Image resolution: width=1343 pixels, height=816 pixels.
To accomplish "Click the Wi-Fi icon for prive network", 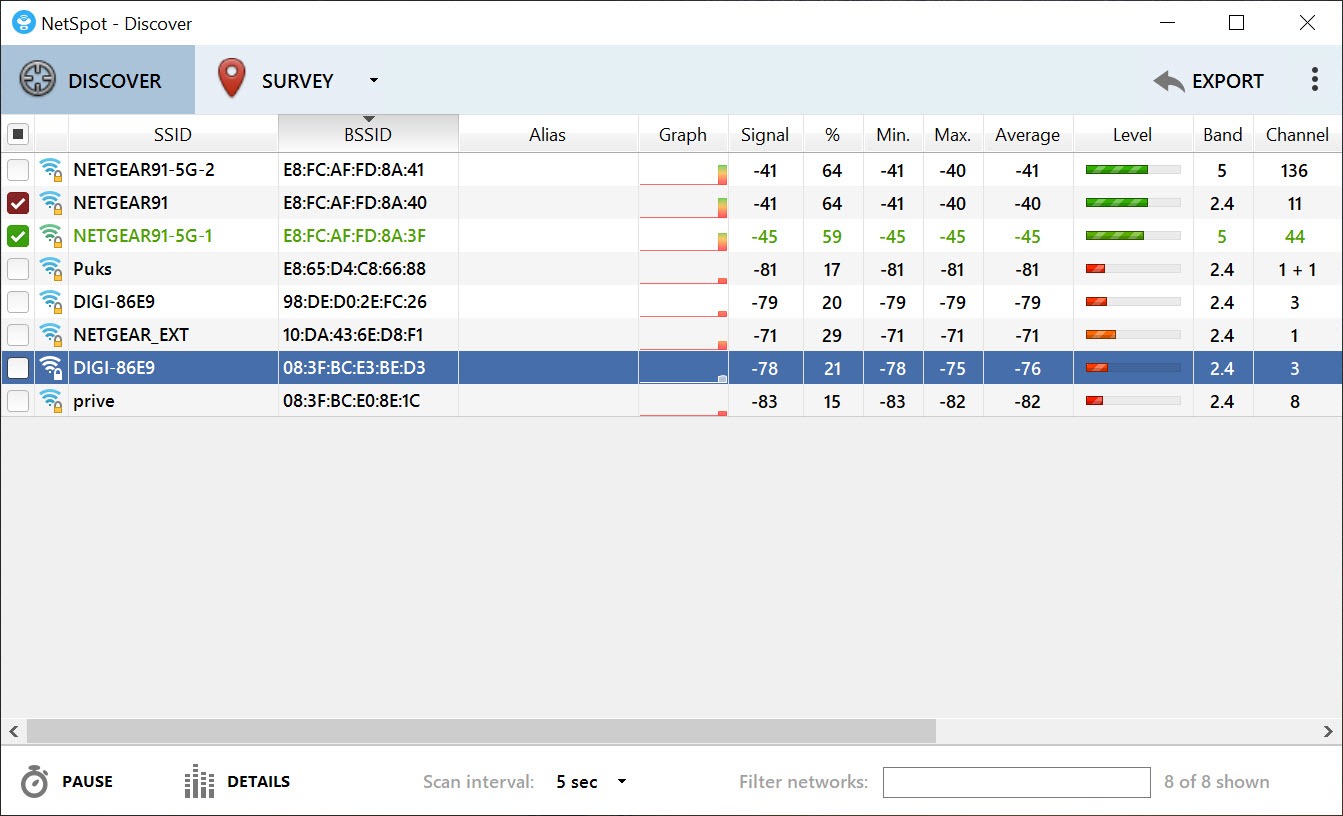I will (51, 401).
